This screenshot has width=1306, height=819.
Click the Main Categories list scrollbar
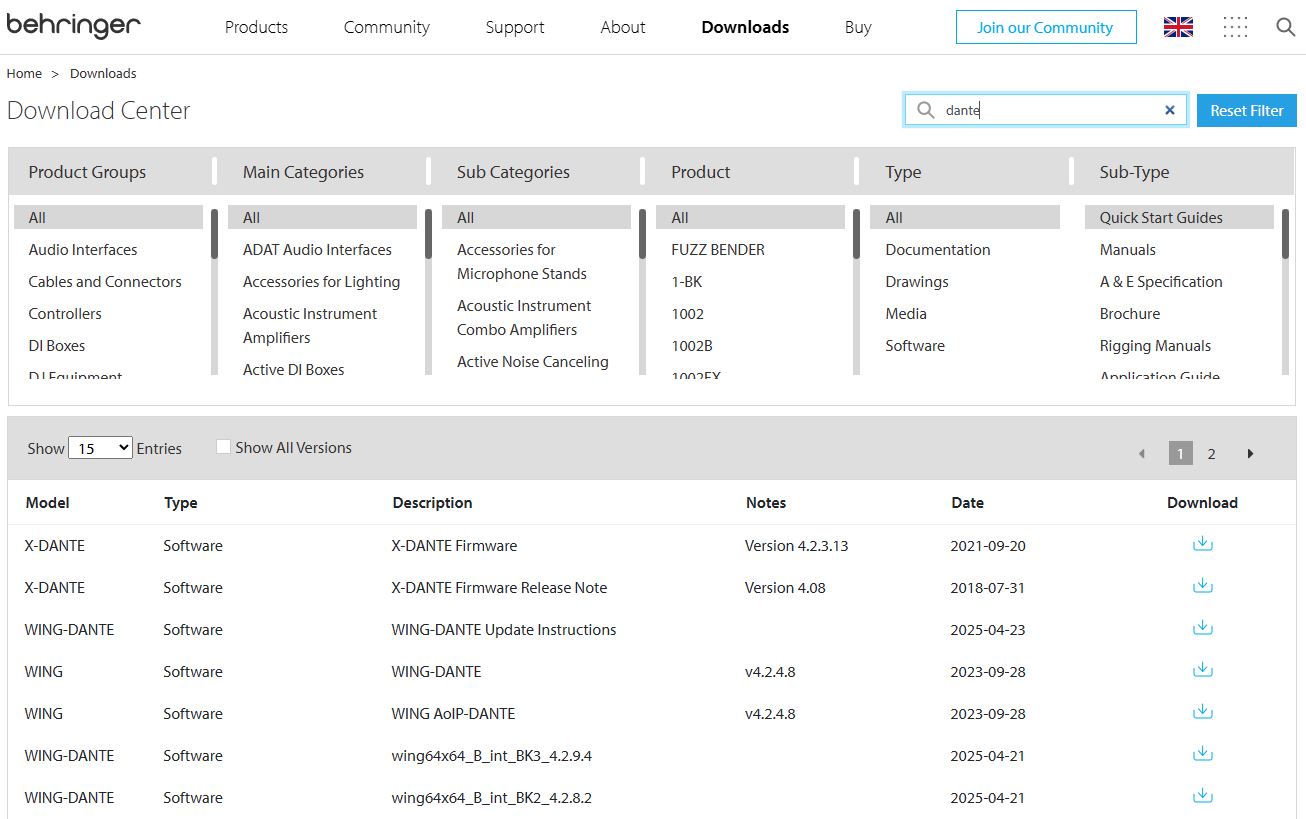(428, 234)
